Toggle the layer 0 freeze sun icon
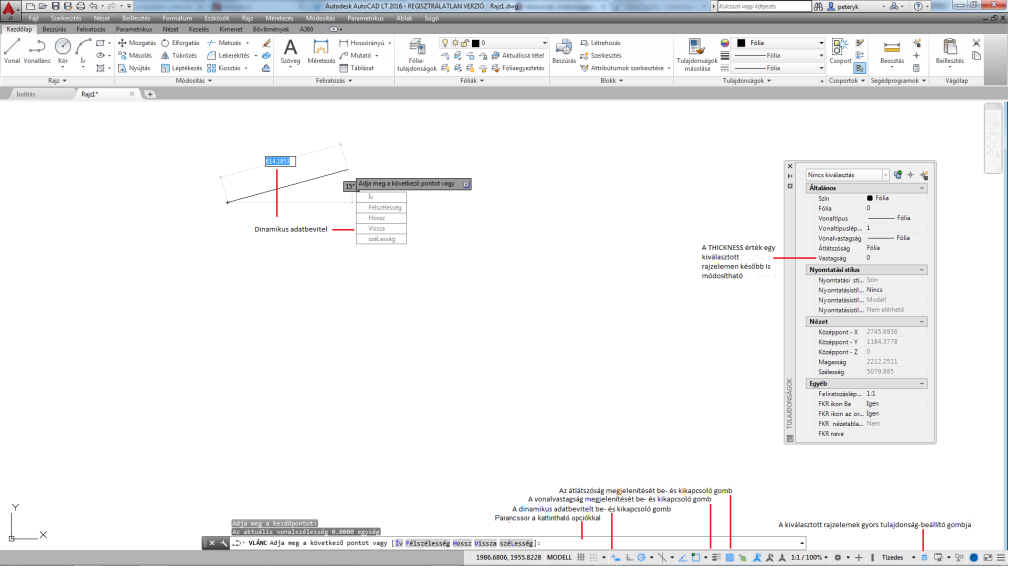Viewport: 1009px width, 568px height. (455, 43)
